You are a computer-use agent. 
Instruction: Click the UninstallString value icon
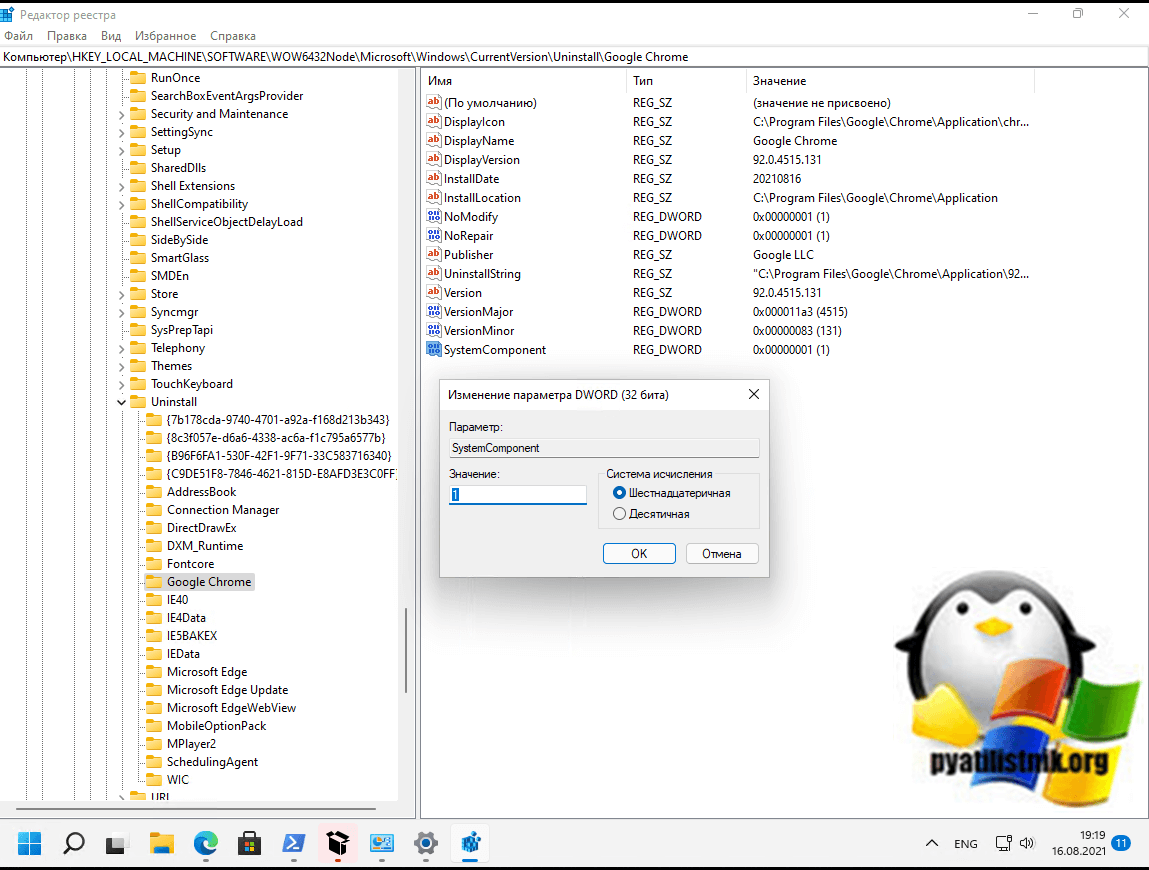pos(434,274)
